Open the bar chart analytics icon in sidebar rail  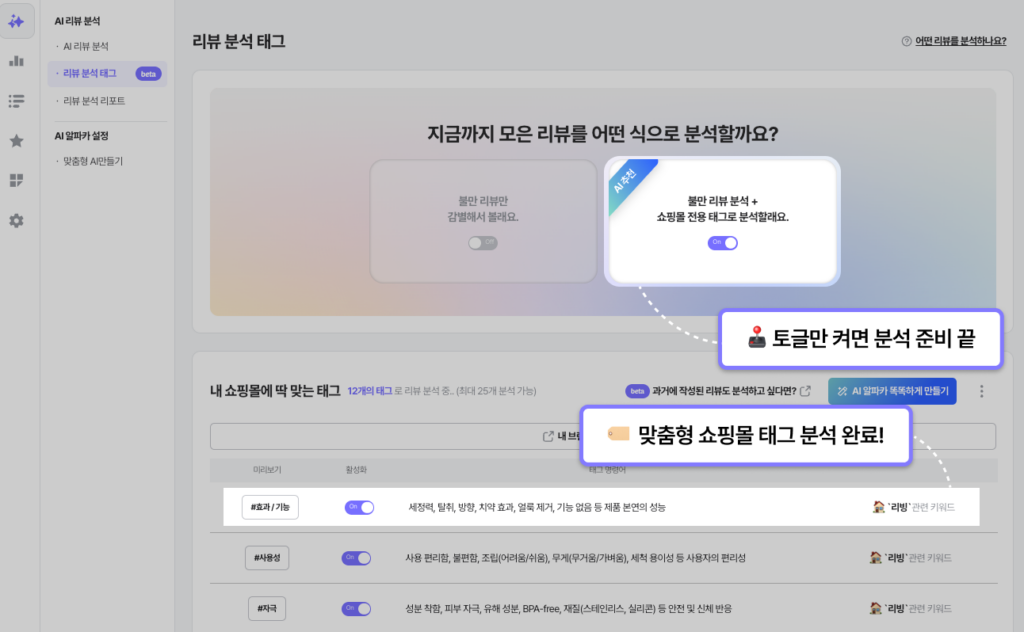coord(16,62)
